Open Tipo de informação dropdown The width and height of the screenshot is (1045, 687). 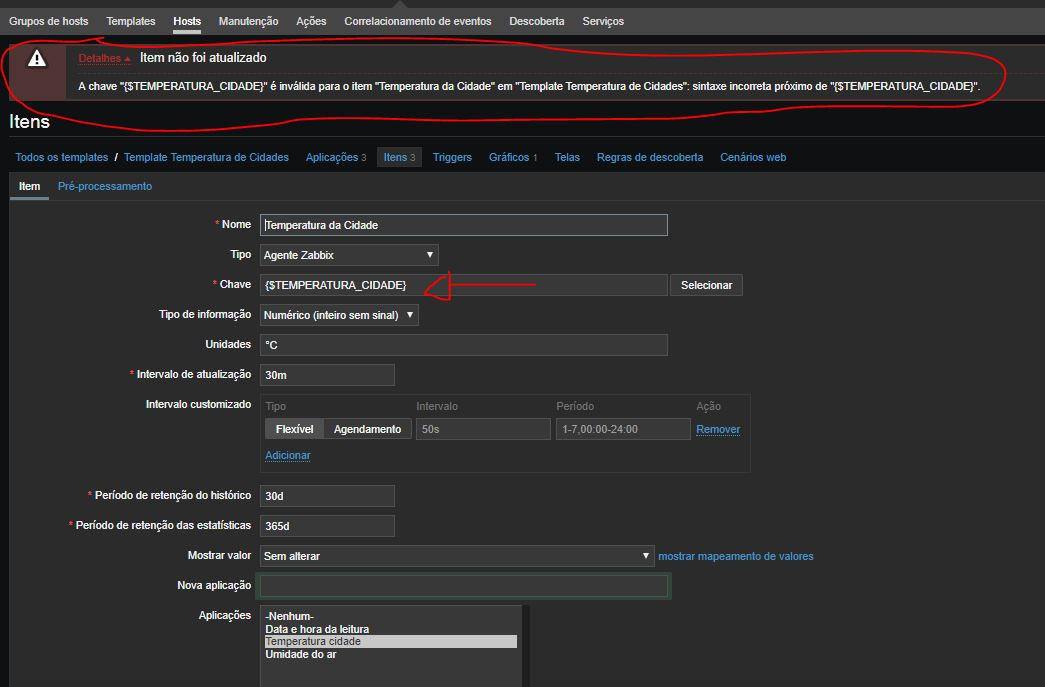click(339, 315)
